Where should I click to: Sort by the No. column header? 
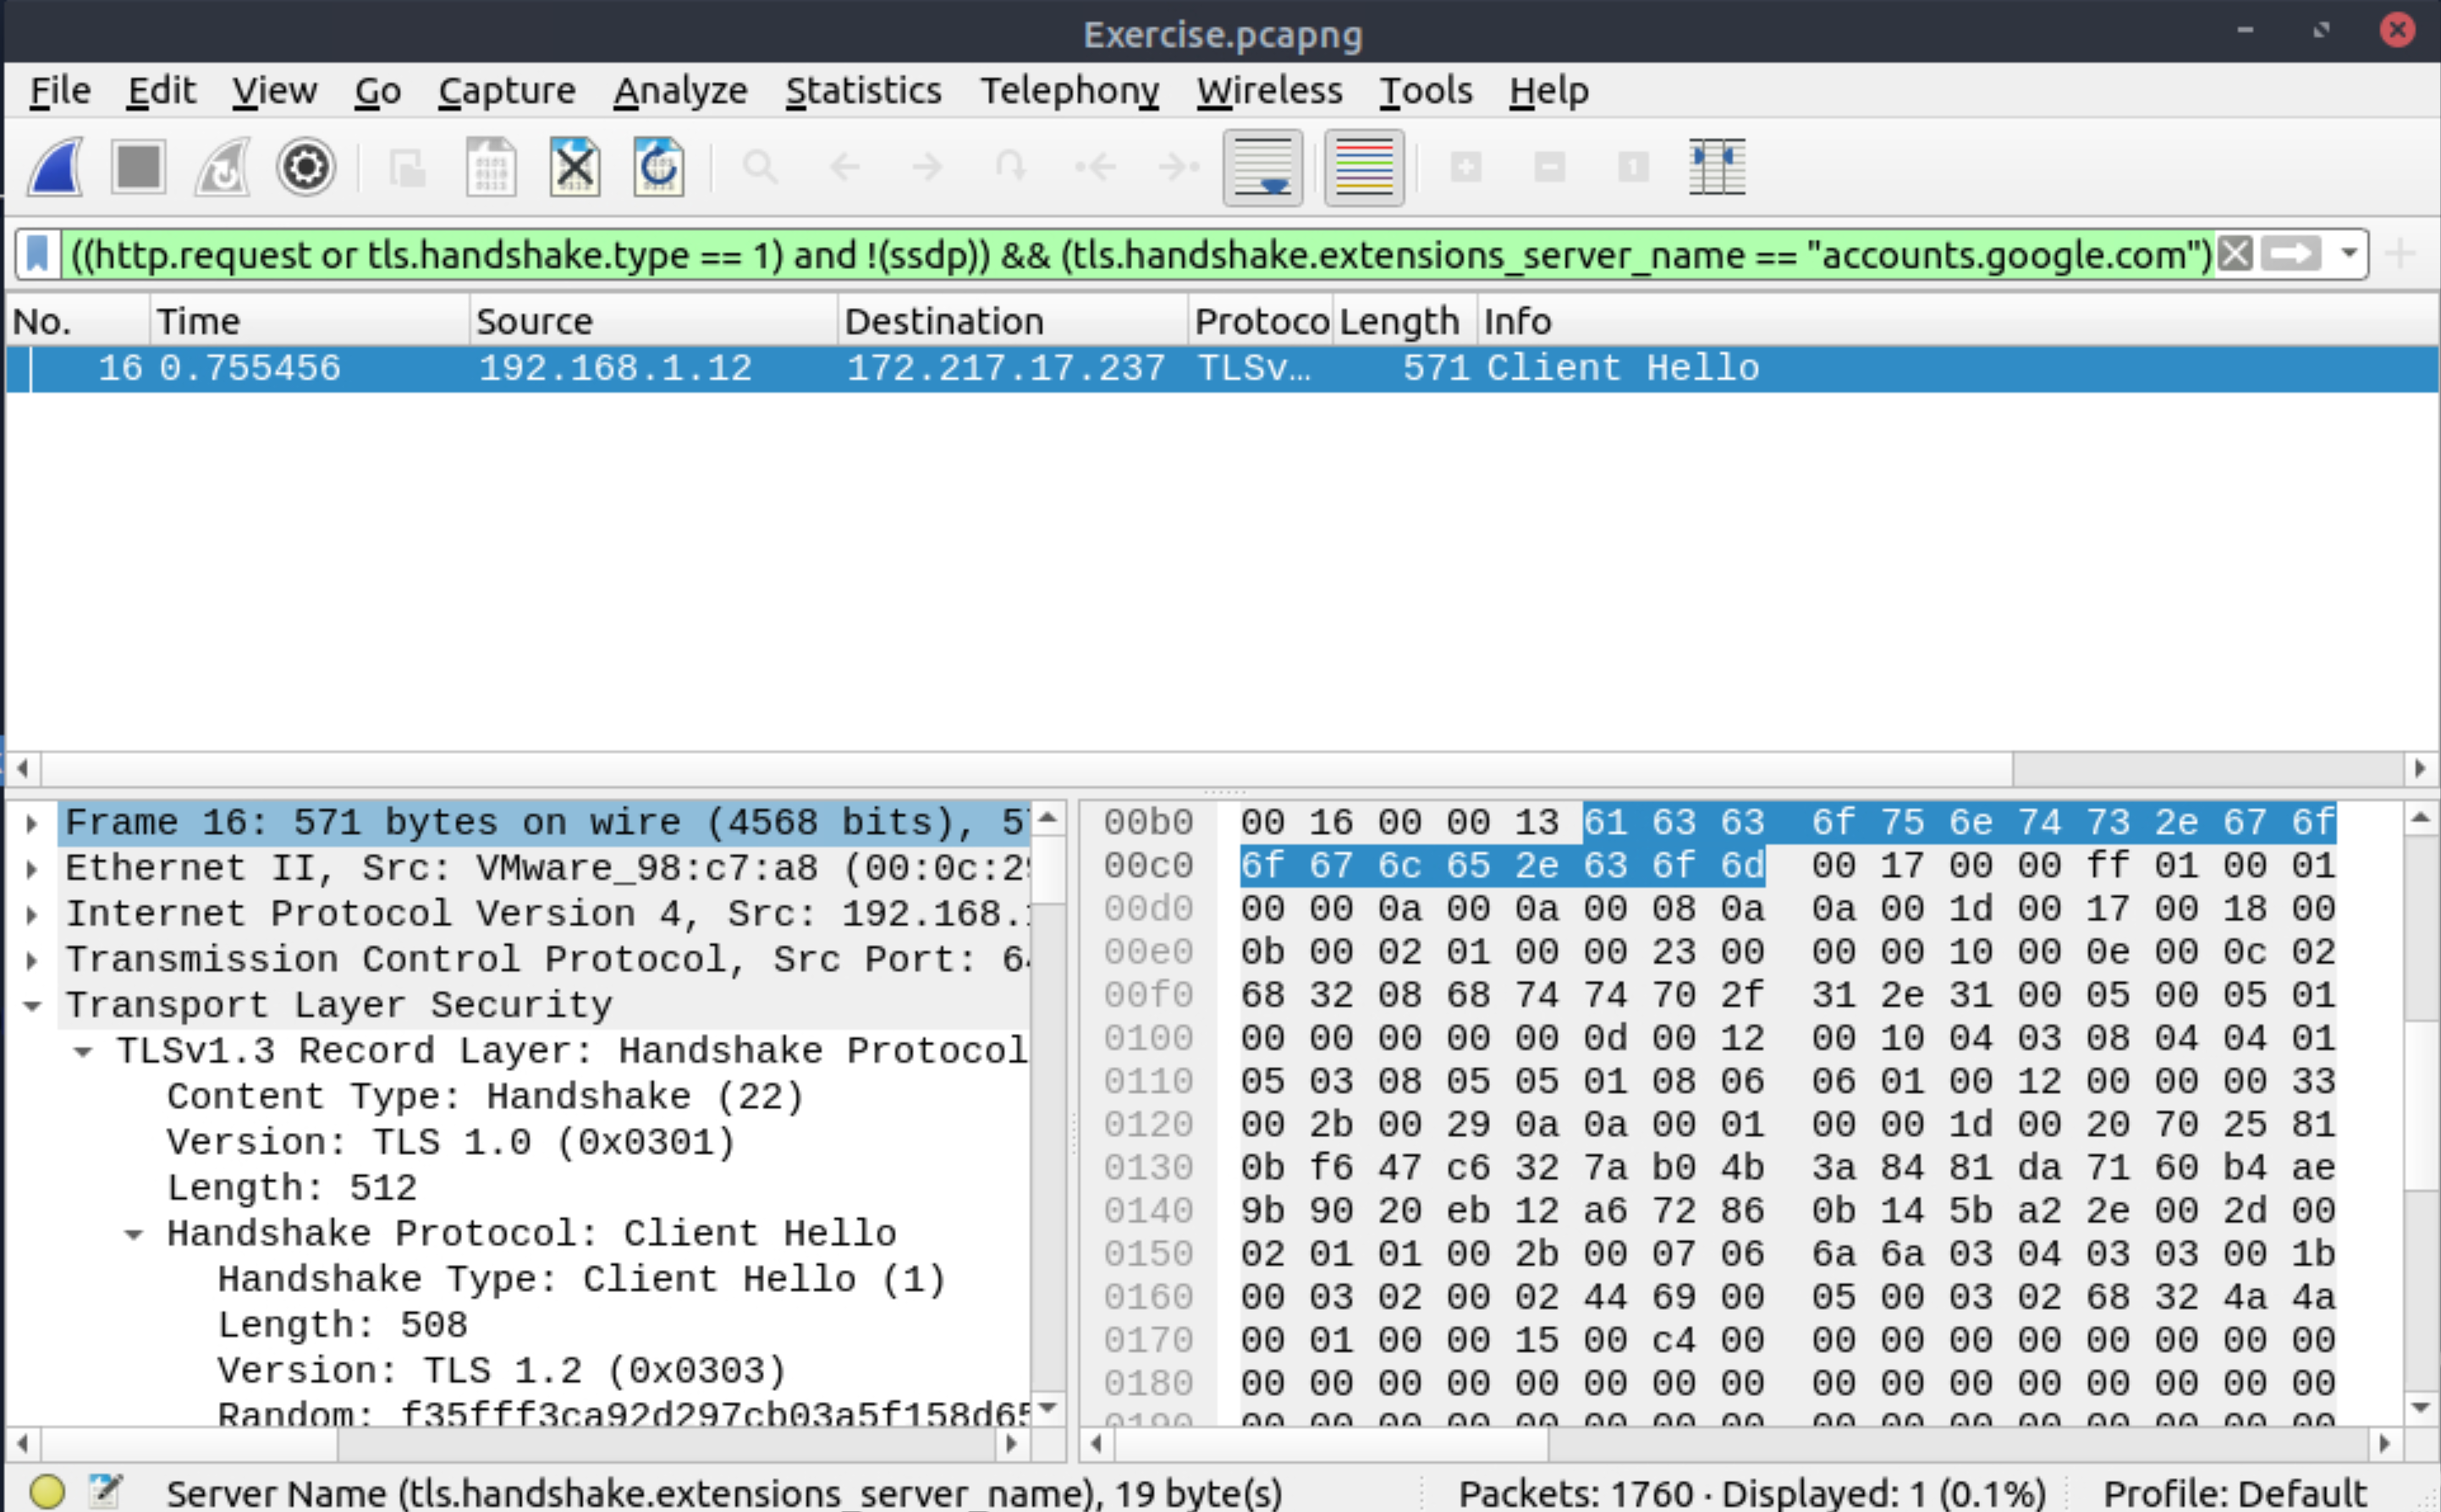78,321
